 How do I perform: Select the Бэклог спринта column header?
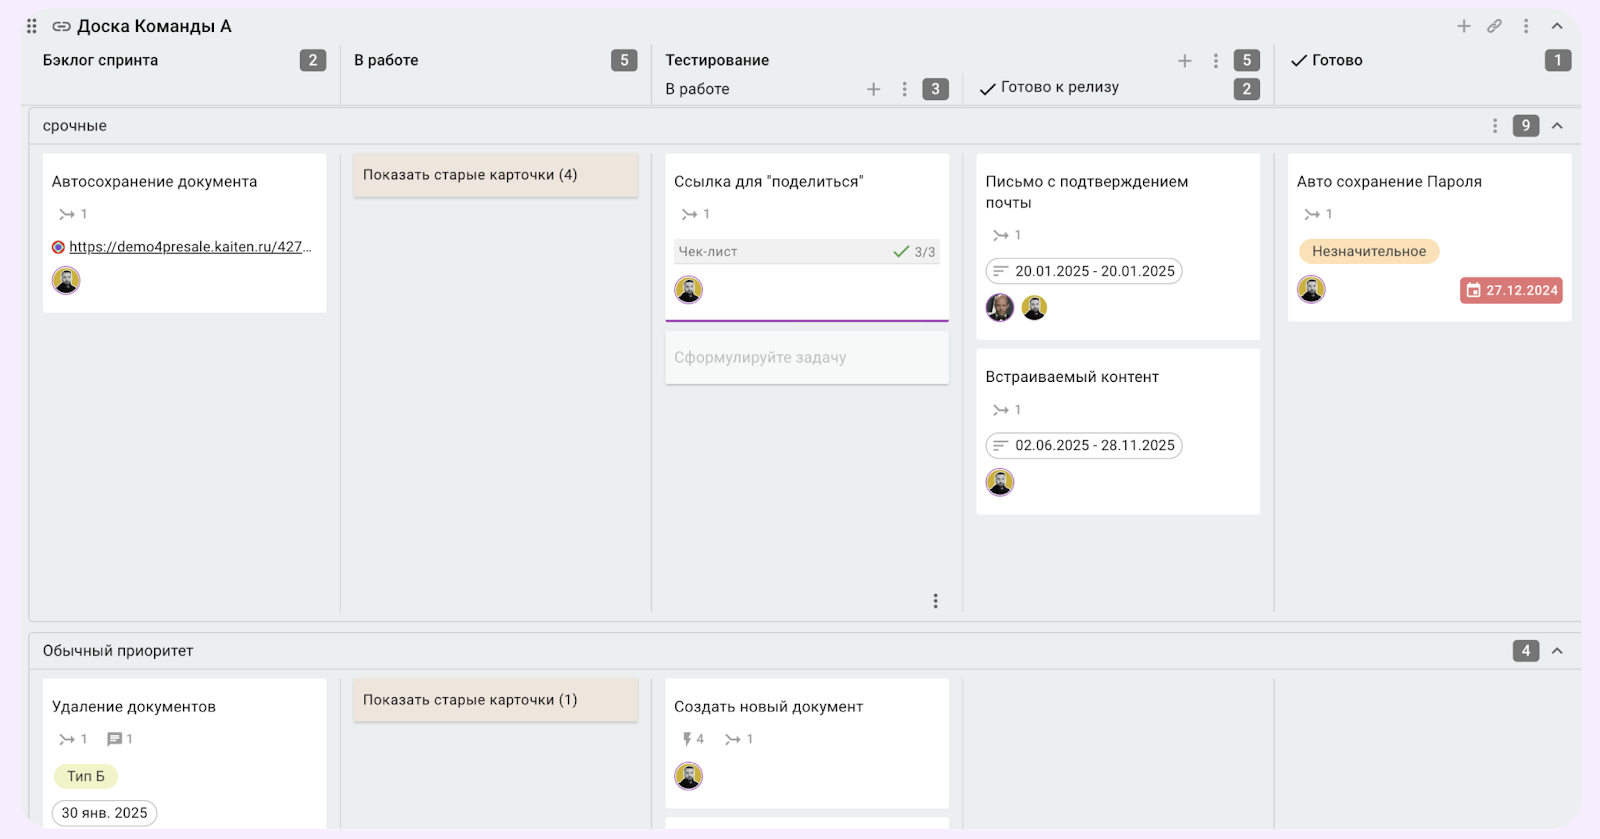tap(101, 61)
